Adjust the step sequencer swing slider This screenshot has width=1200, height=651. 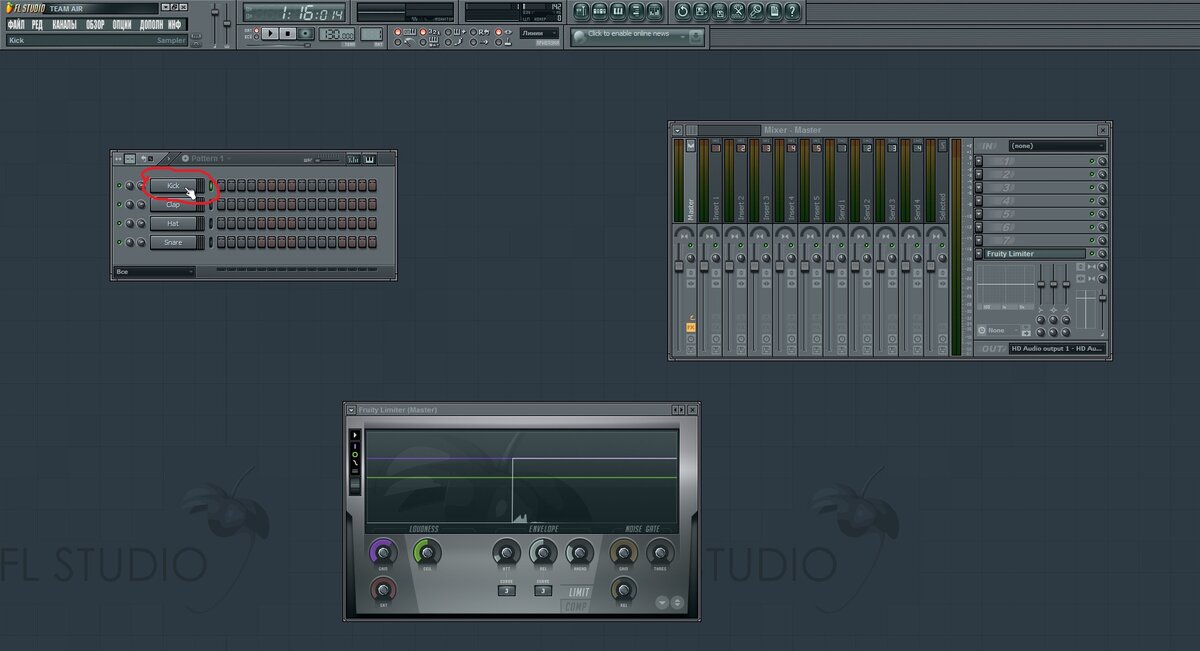pyautogui.click(x=328, y=160)
